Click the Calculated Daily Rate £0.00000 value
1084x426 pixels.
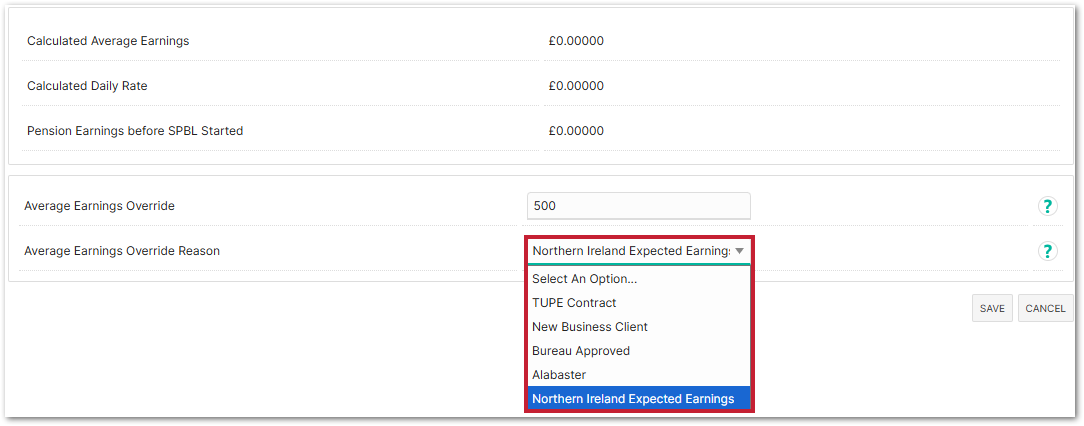click(576, 86)
